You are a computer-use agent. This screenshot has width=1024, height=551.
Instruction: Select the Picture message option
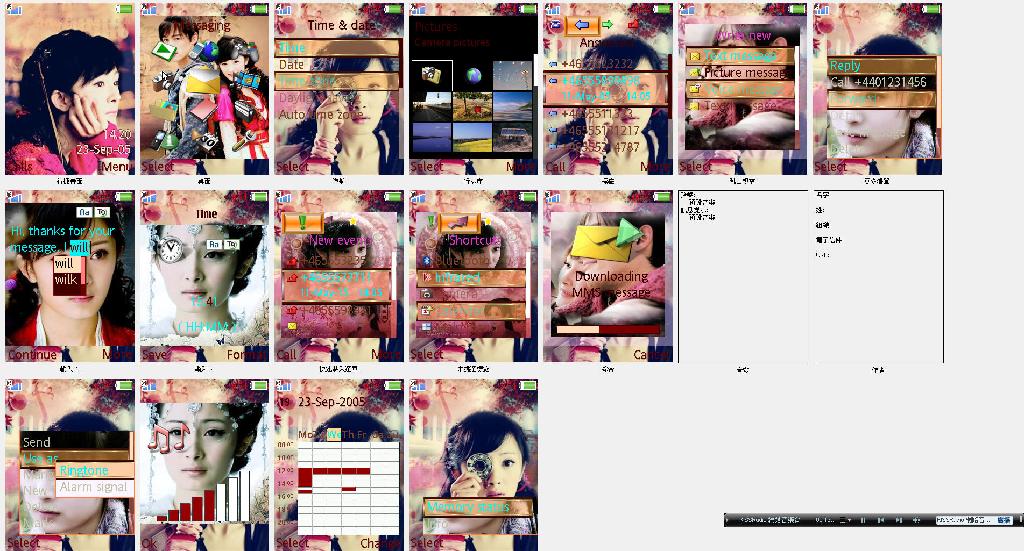tap(745, 73)
